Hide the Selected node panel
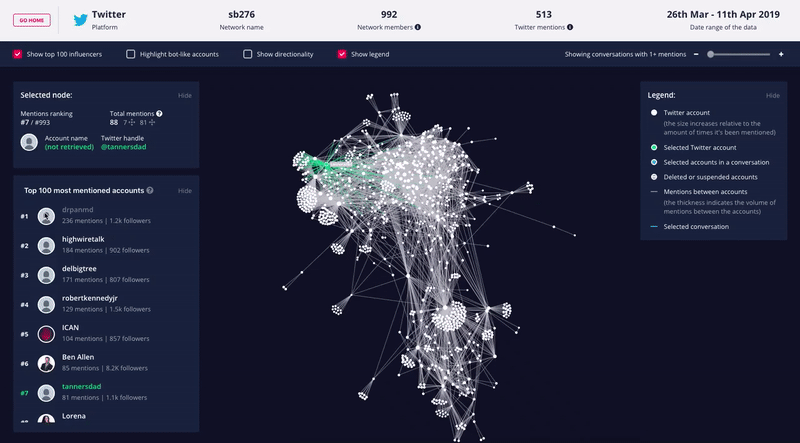Image resolution: width=800 pixels, height=443 pixels. coord(185,95)
